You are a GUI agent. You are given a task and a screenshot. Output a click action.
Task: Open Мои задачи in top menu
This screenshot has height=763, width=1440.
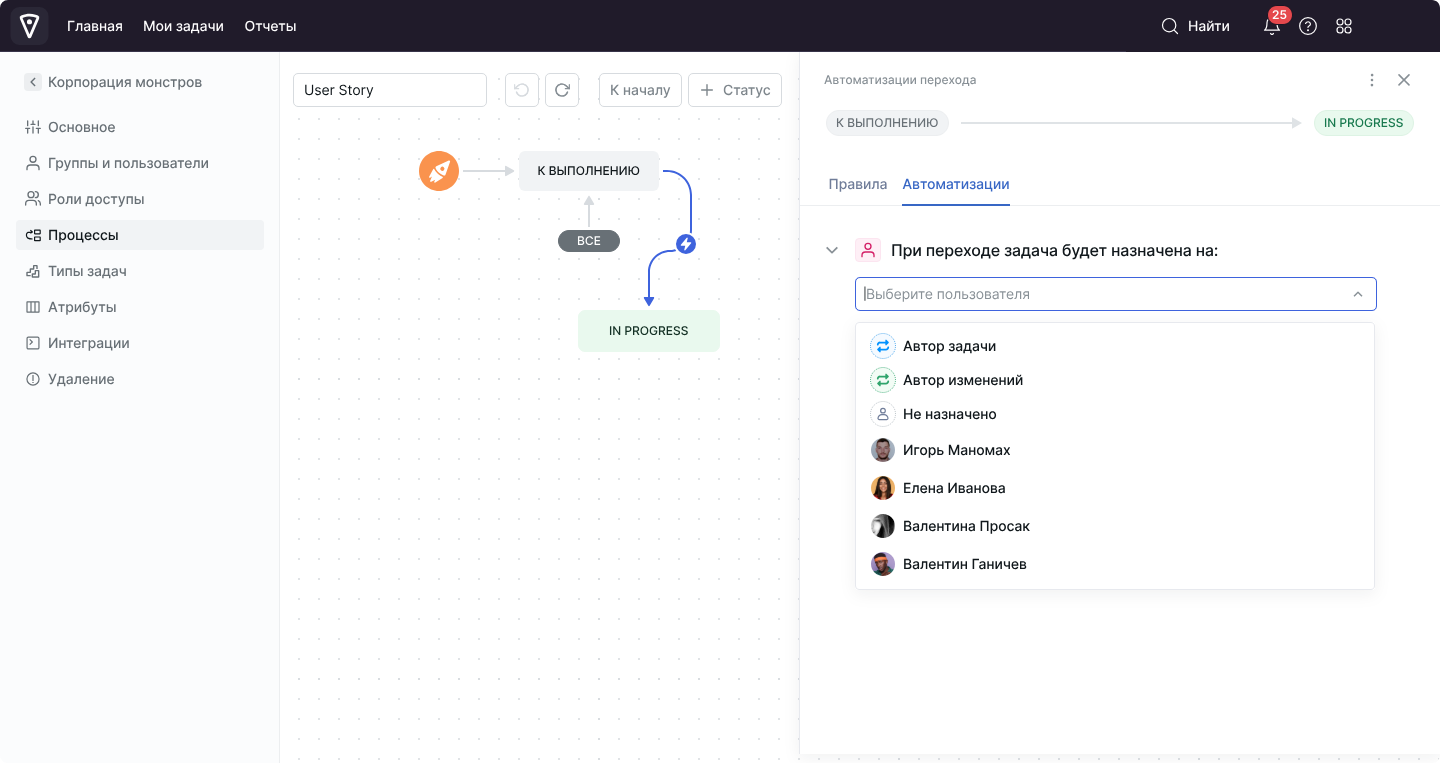[x=183, y=26]
